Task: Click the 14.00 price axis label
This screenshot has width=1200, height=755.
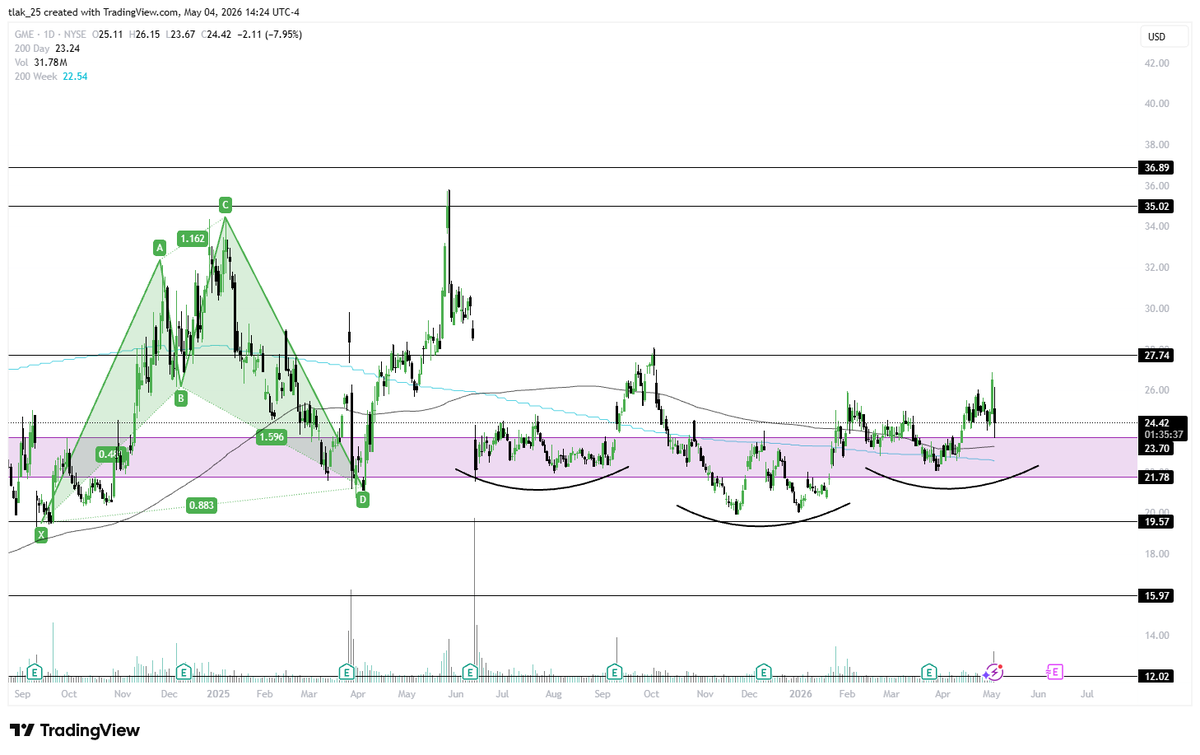Action: click(1156, 636)
